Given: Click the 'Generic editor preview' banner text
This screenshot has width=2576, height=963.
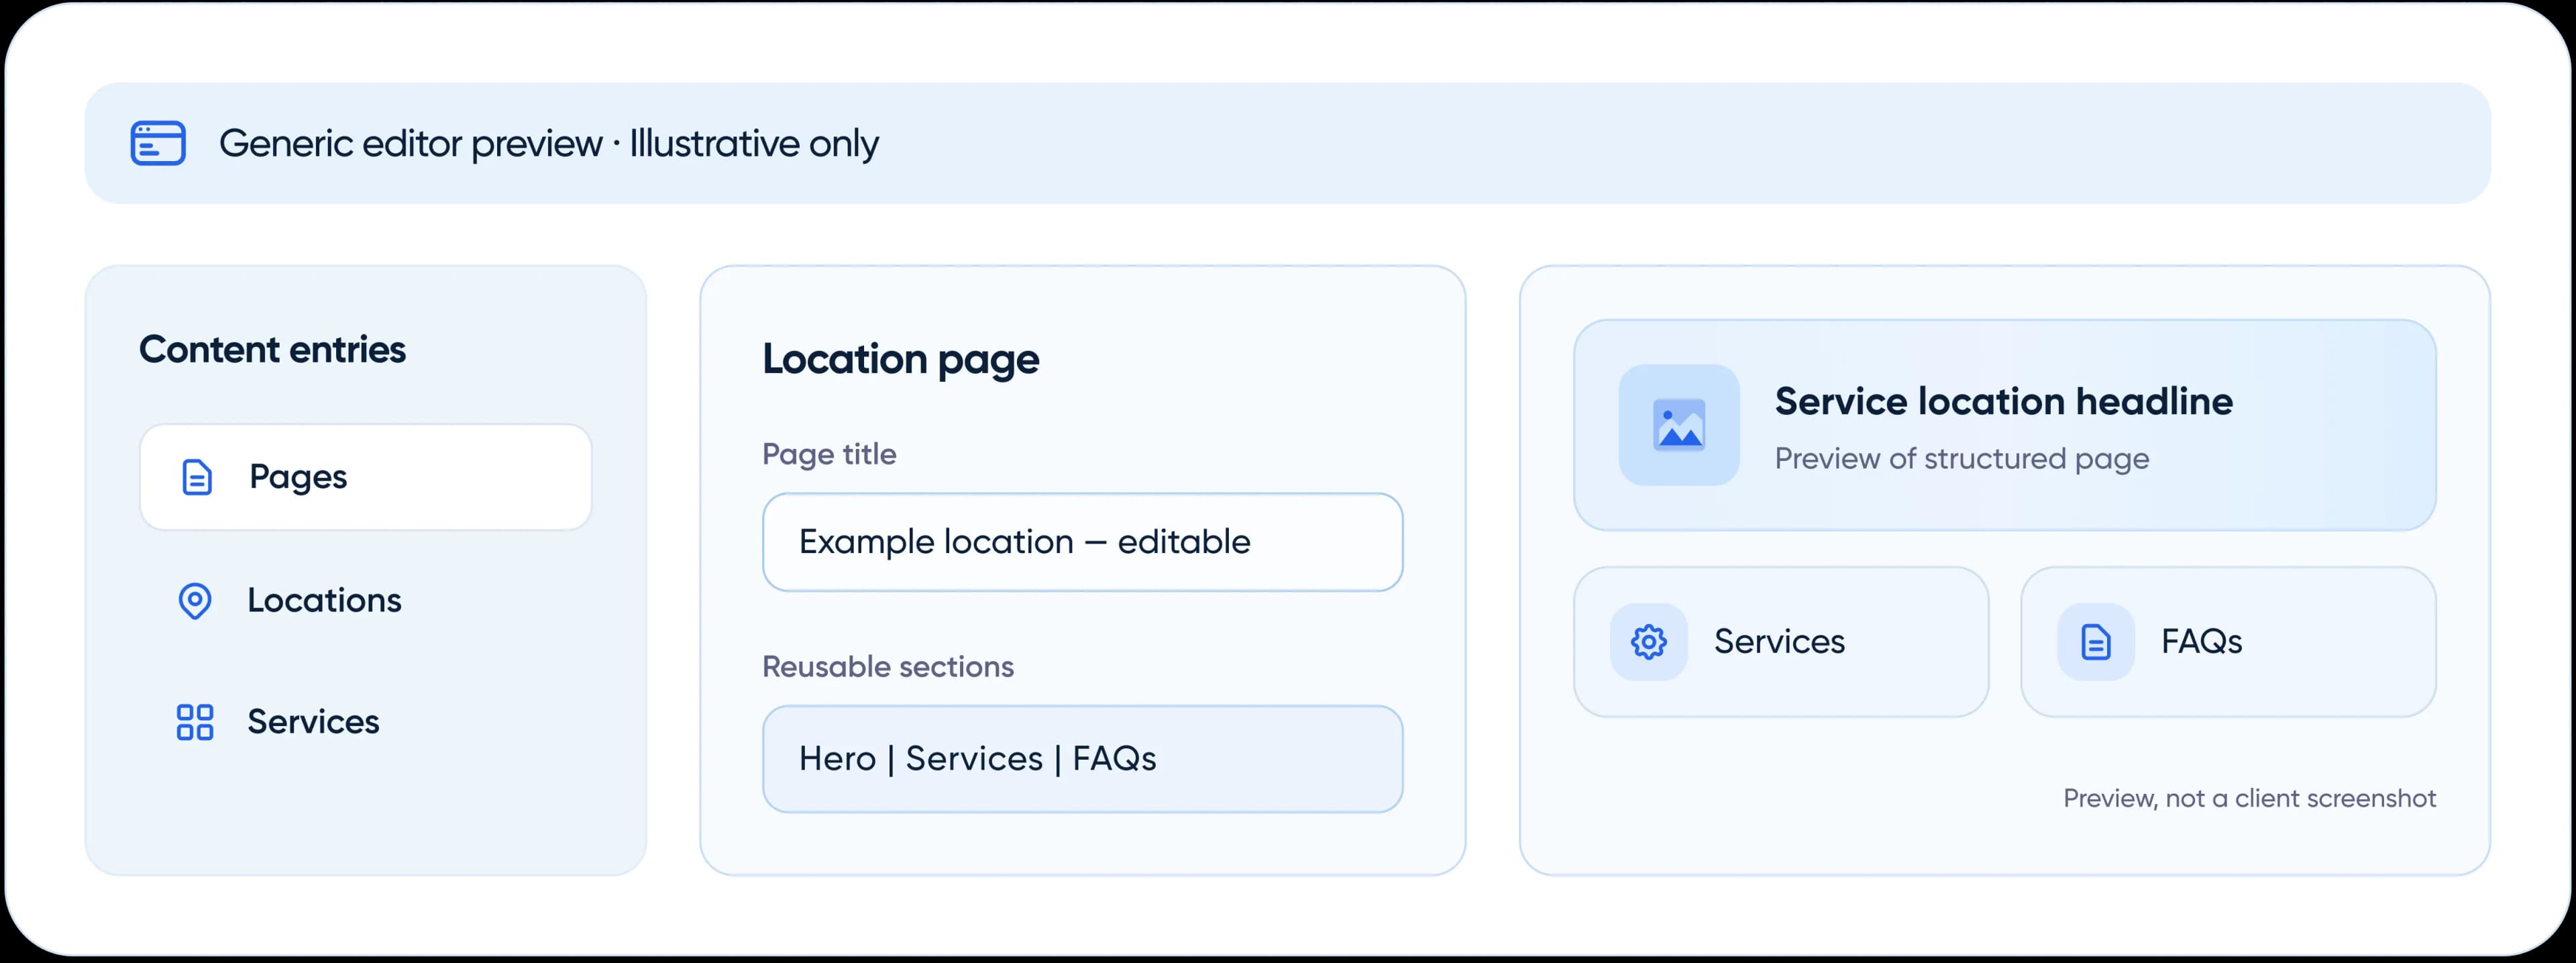Looking at the screenshot, I should [x=549, y=144].
